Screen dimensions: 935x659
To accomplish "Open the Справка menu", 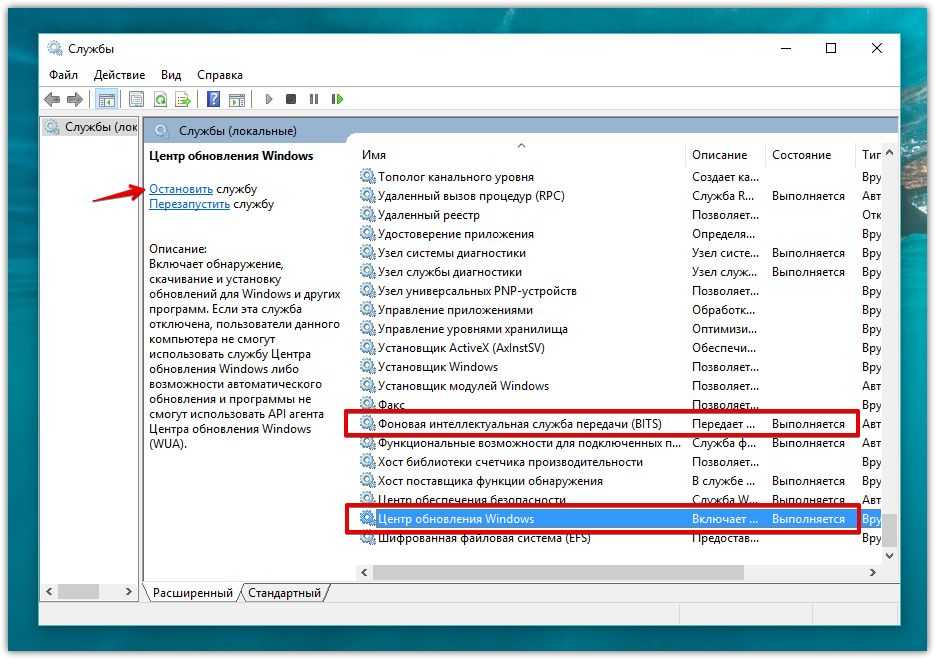I will click(x=219, y=75).
